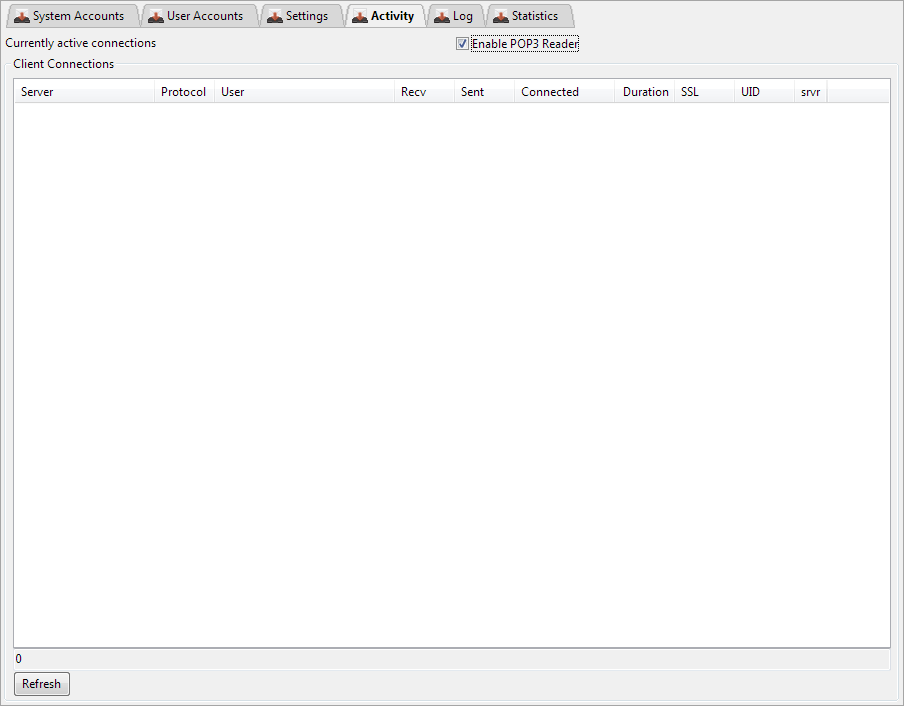The image size is (904, 706).
Task: Sort by Connected column header
Action: click(x=564, y=92)
